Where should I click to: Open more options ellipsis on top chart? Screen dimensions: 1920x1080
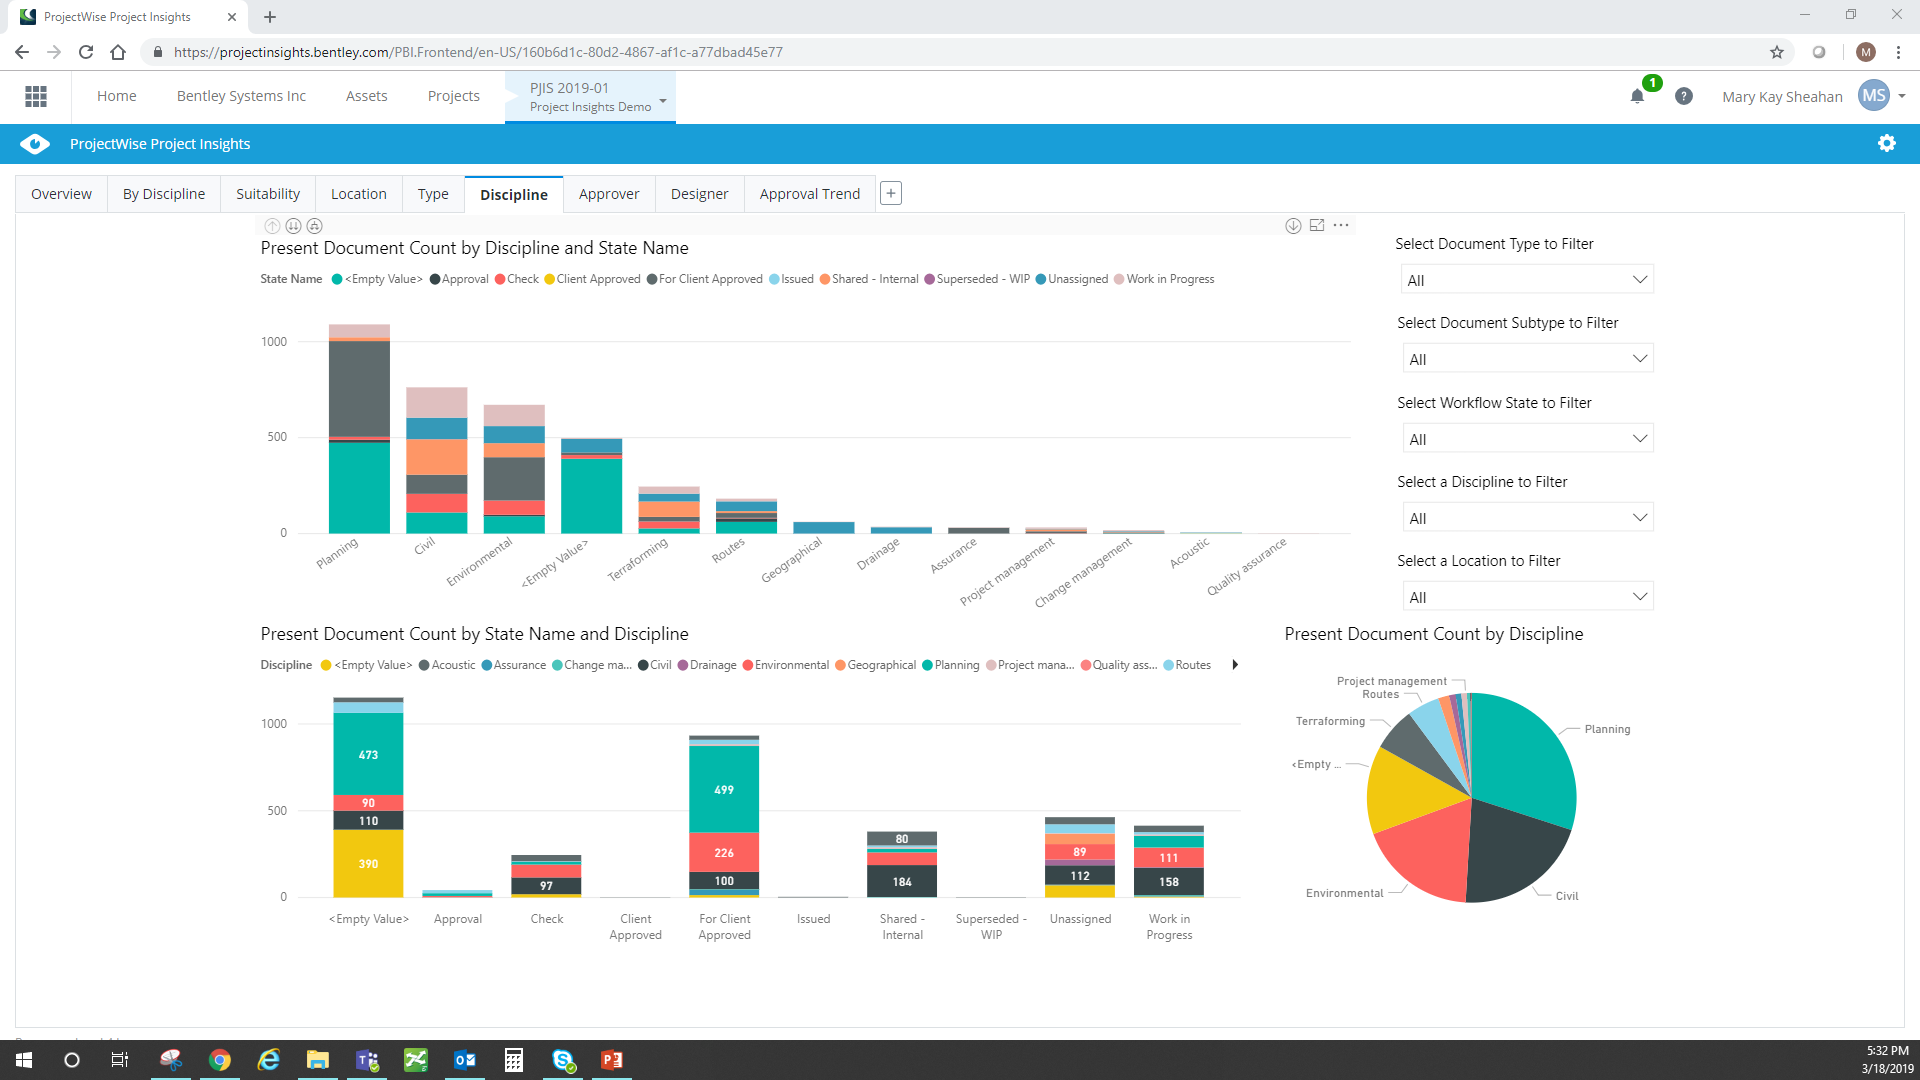[1341, 226]
